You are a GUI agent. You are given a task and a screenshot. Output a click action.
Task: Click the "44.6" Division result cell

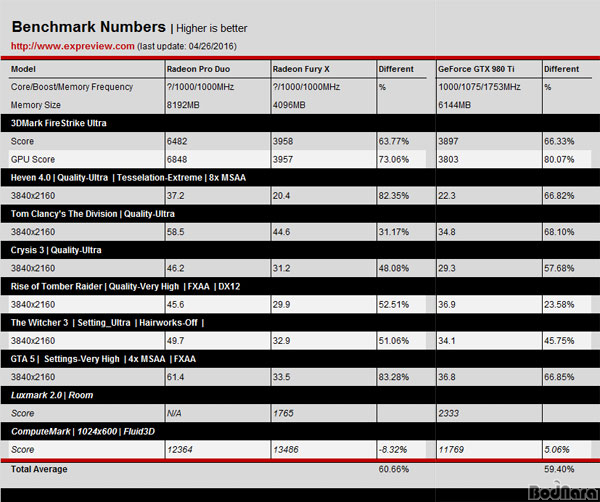(281, 232)
